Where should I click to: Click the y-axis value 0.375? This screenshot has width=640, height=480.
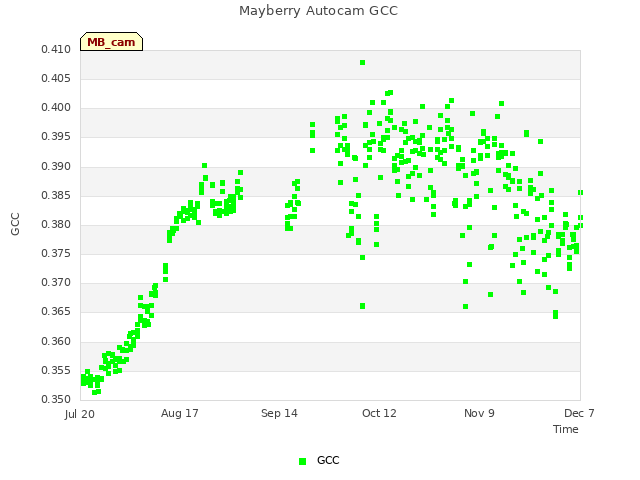click(56, 253)
